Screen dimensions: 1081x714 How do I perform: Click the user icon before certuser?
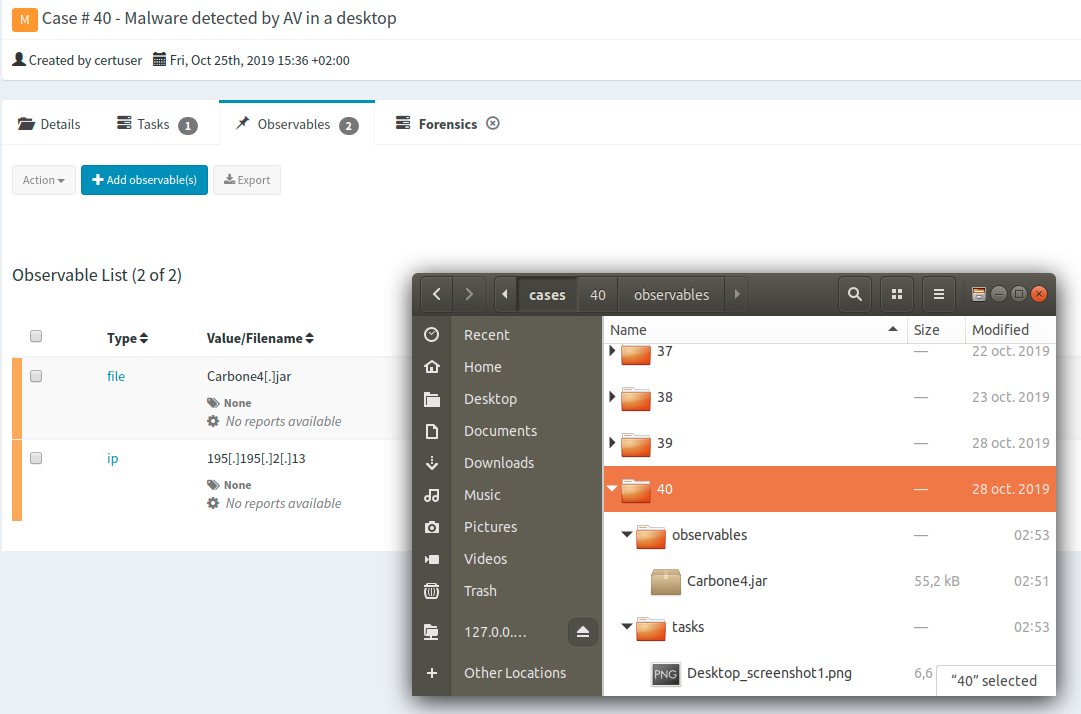pos(17,59)
